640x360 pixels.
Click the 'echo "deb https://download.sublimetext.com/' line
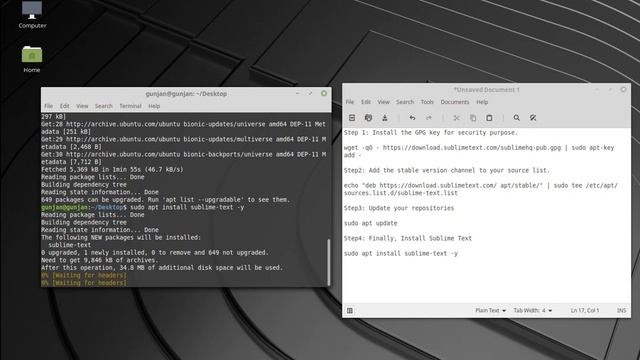tap(480, 185)
